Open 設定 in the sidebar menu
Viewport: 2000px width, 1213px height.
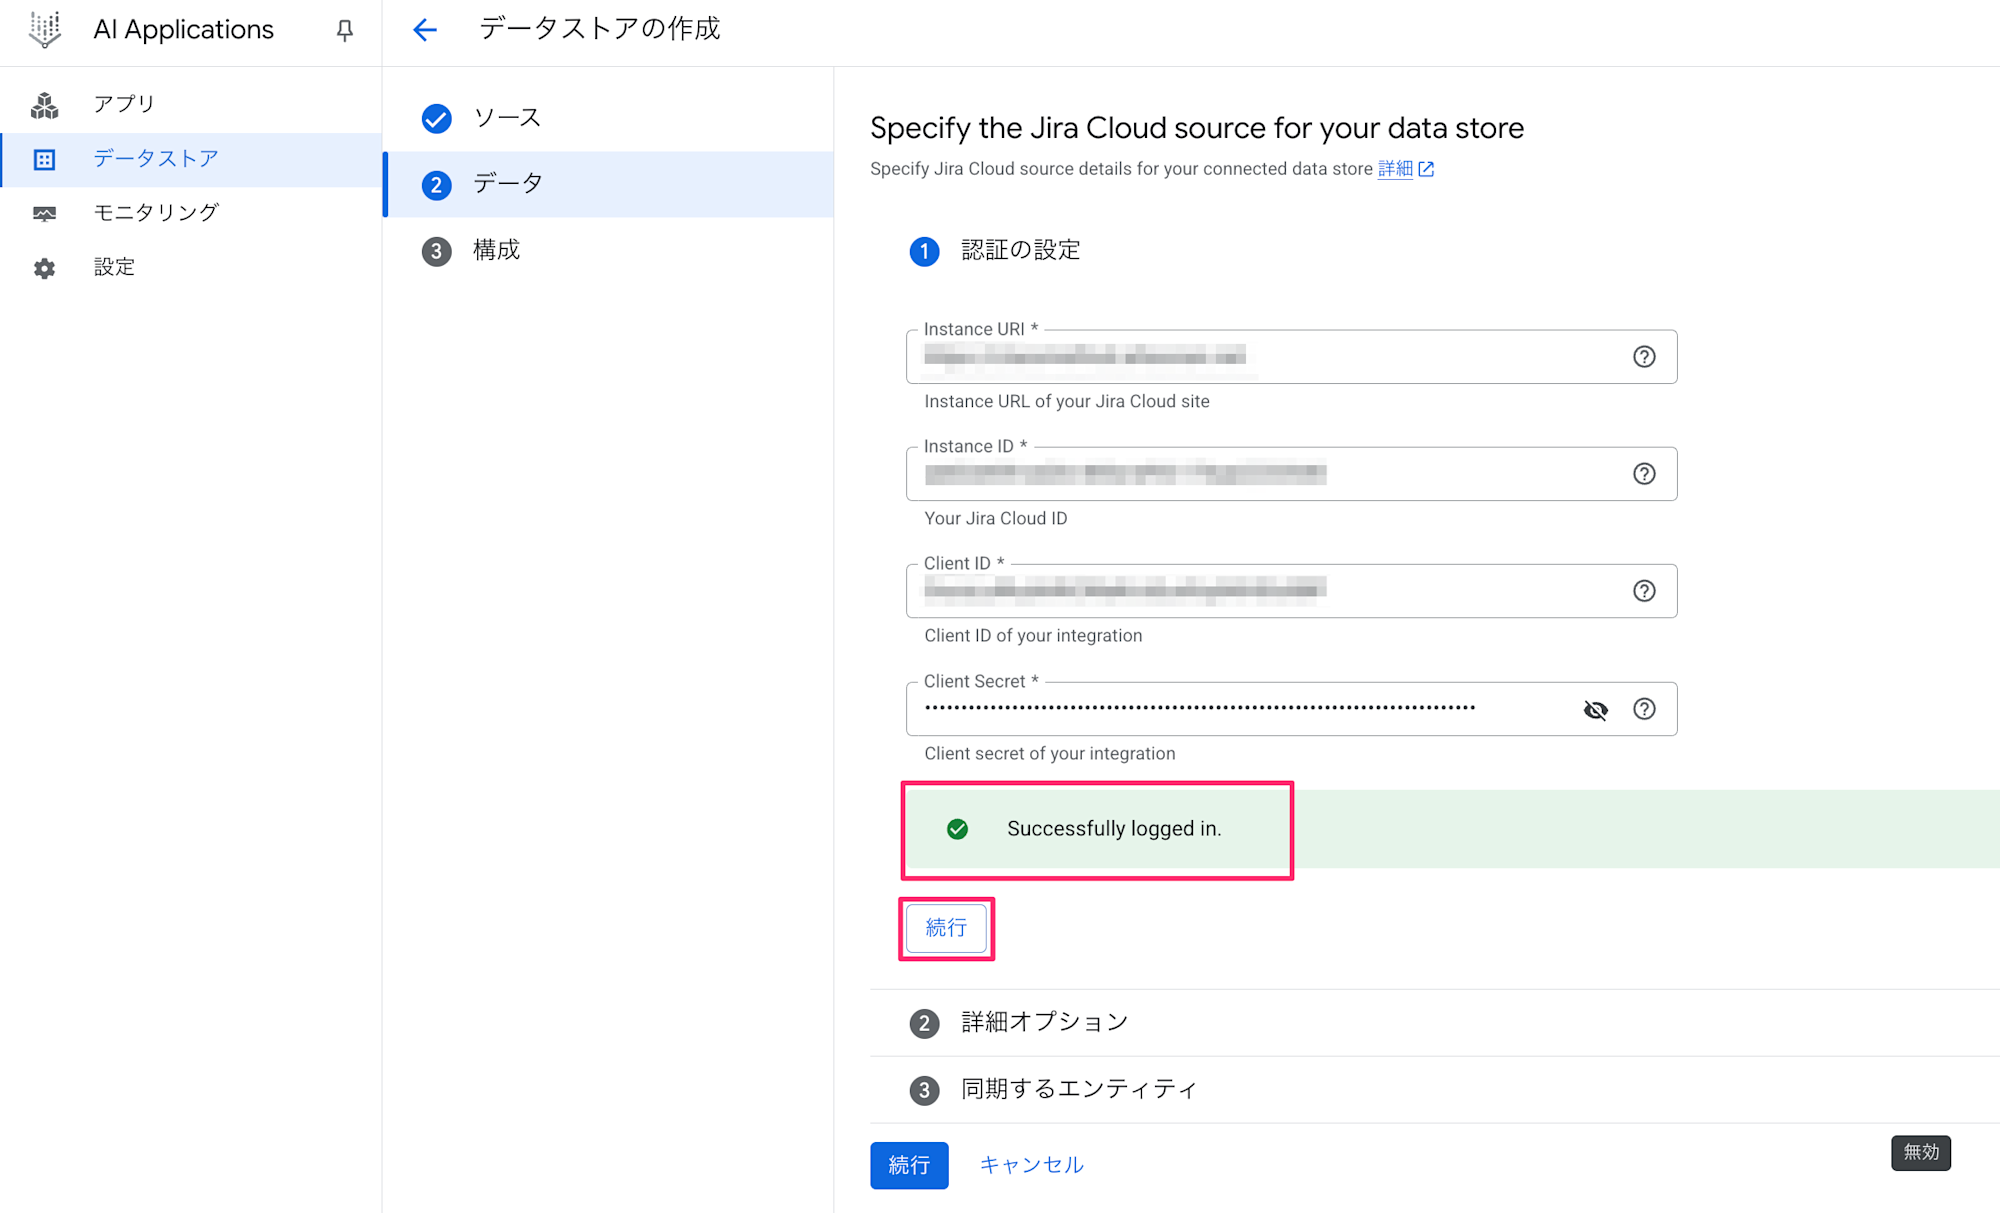(191, 268)
